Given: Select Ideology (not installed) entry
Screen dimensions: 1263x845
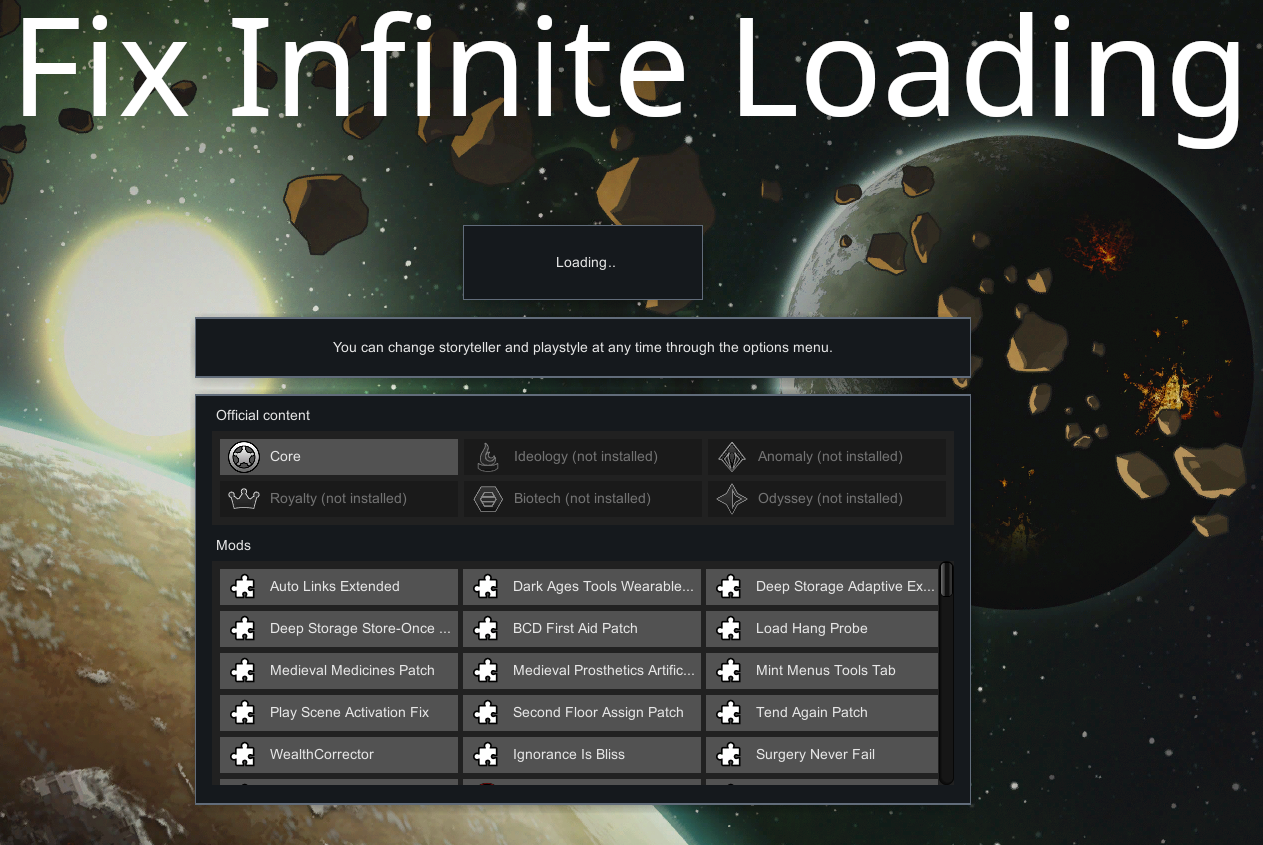Looking at the screenshot, I should pos(582,457).
